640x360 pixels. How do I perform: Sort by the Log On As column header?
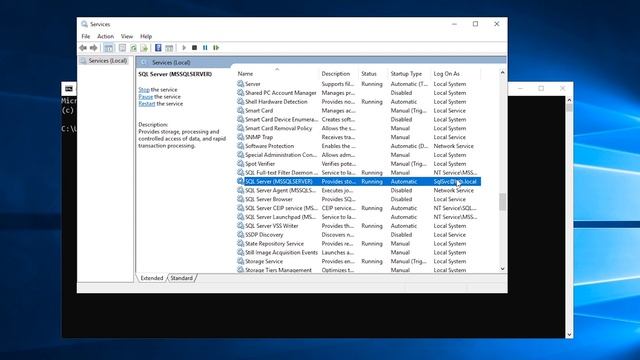click(x=456, y=73)
